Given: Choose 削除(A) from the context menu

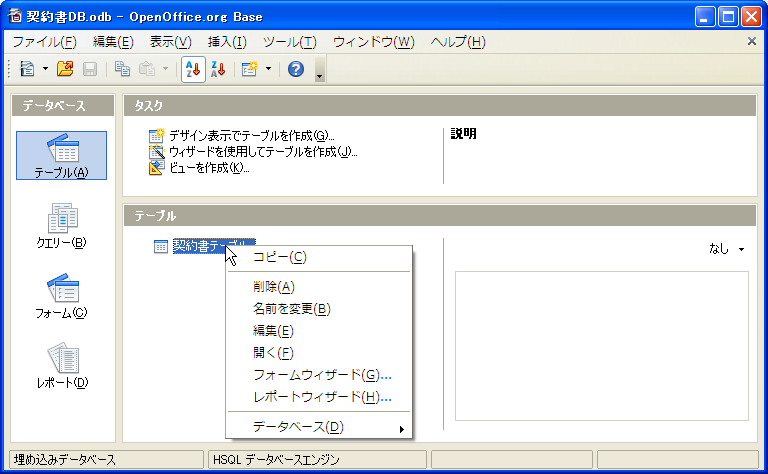Looking at the screenshot, I should 318,287.
